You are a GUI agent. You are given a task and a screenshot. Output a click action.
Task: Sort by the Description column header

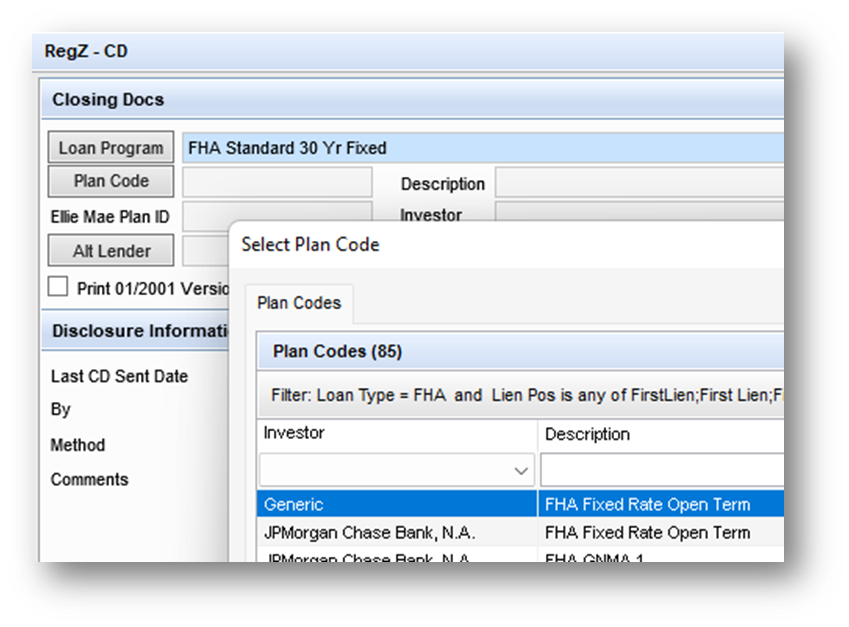click(x=660, y=434)
